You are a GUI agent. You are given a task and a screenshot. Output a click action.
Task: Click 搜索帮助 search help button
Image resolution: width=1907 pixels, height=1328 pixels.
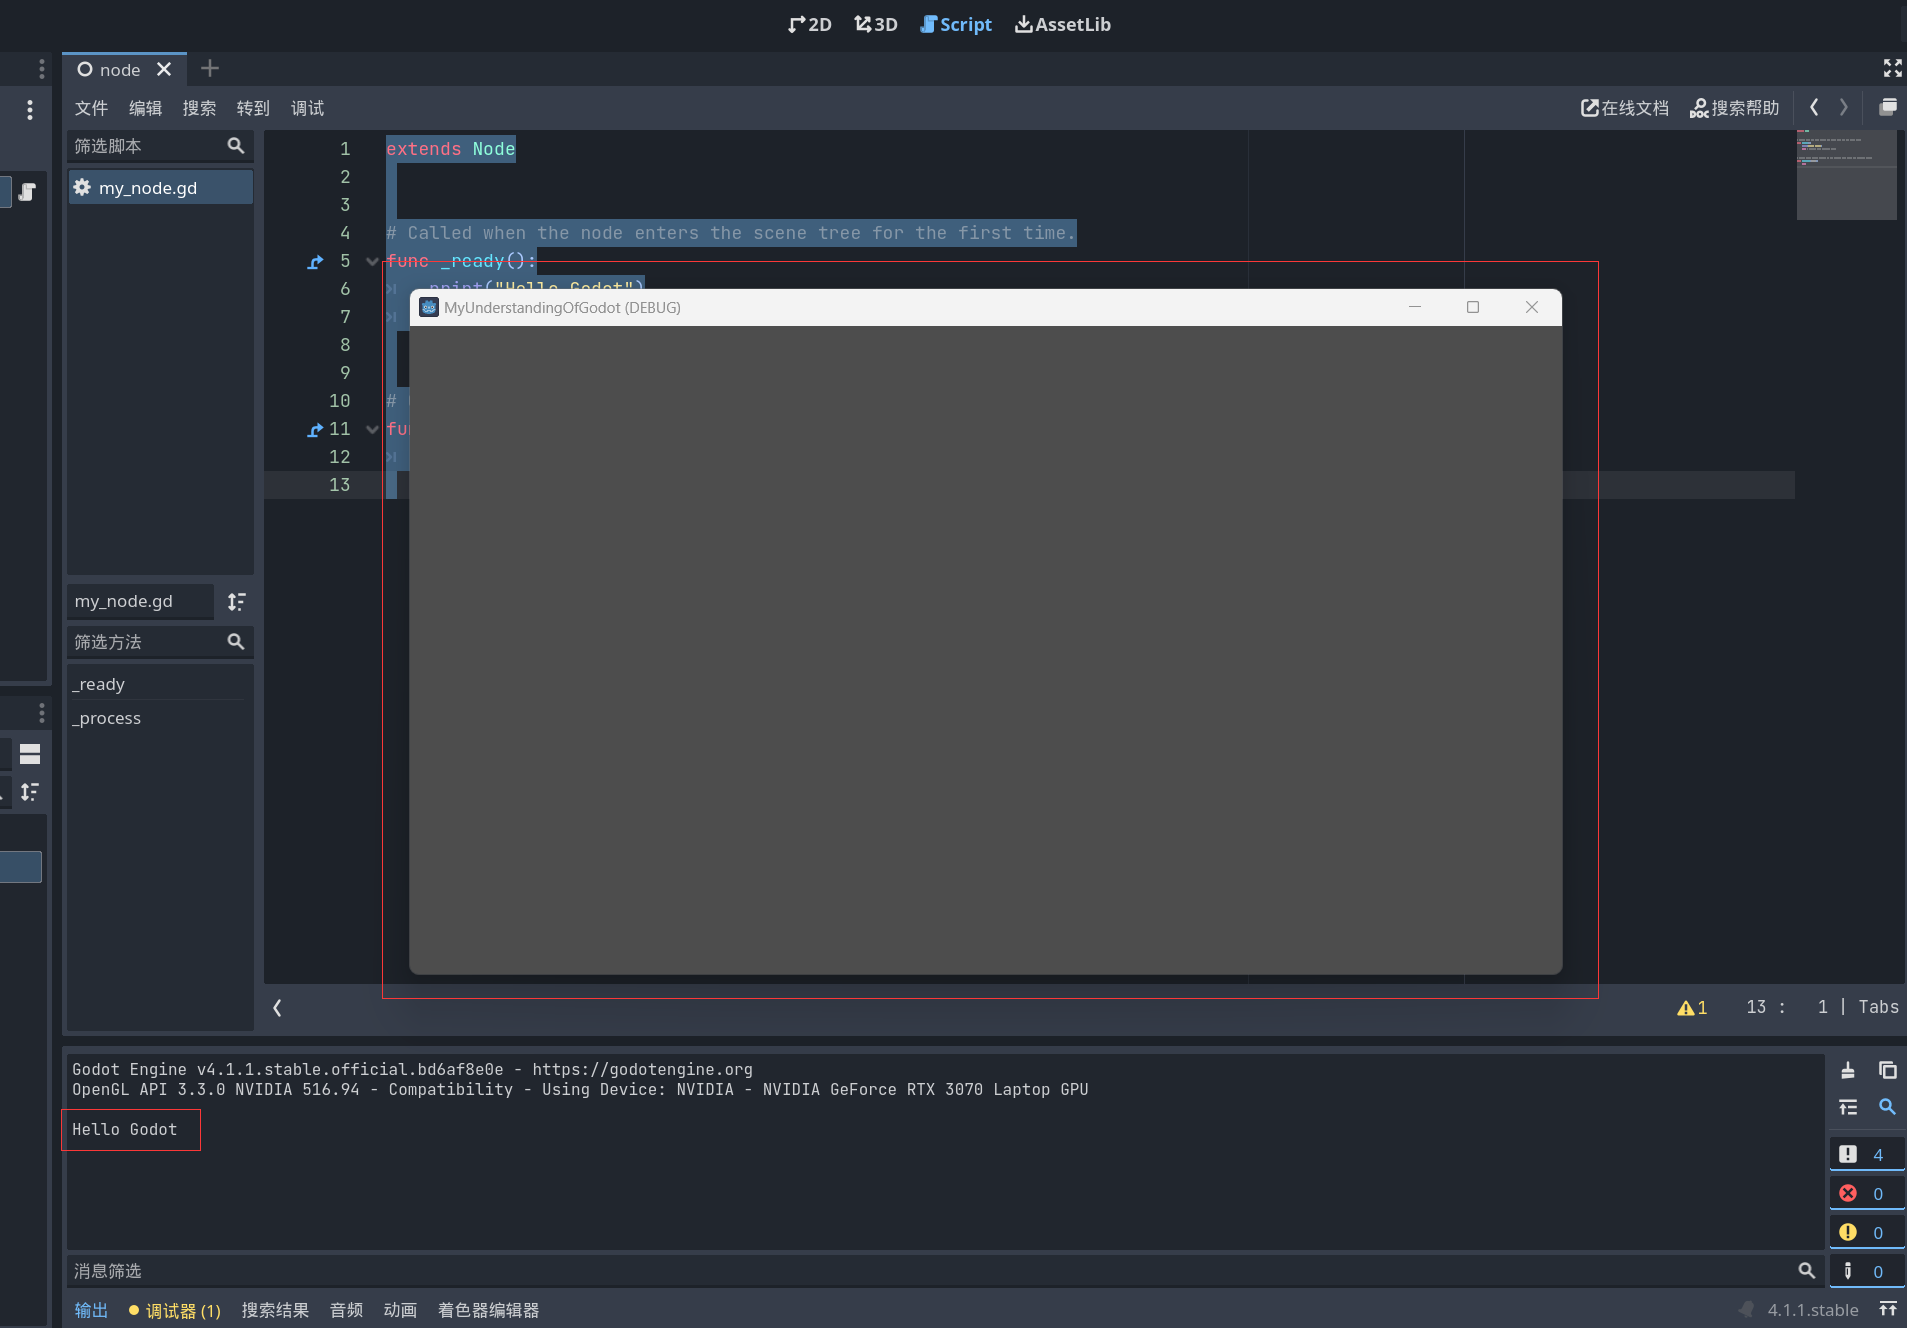(1735, 108)
